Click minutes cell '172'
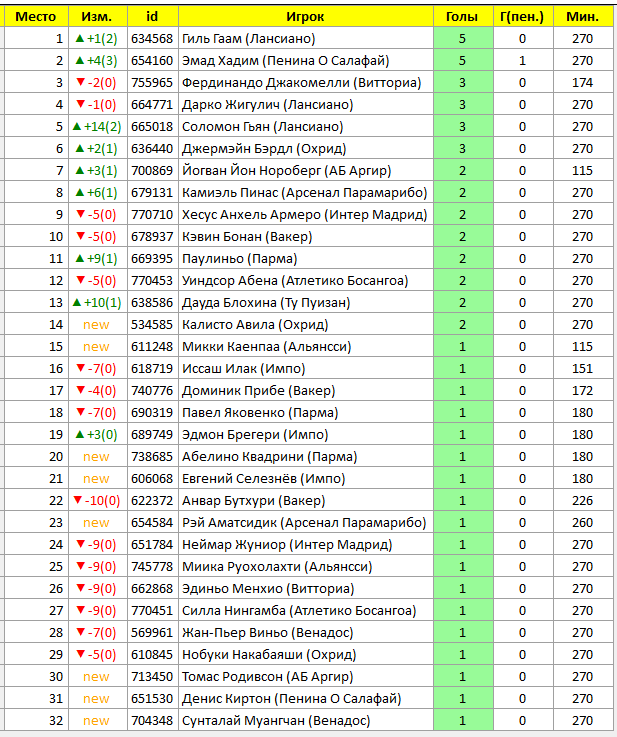Screen dimensions: 617x737 583,391
